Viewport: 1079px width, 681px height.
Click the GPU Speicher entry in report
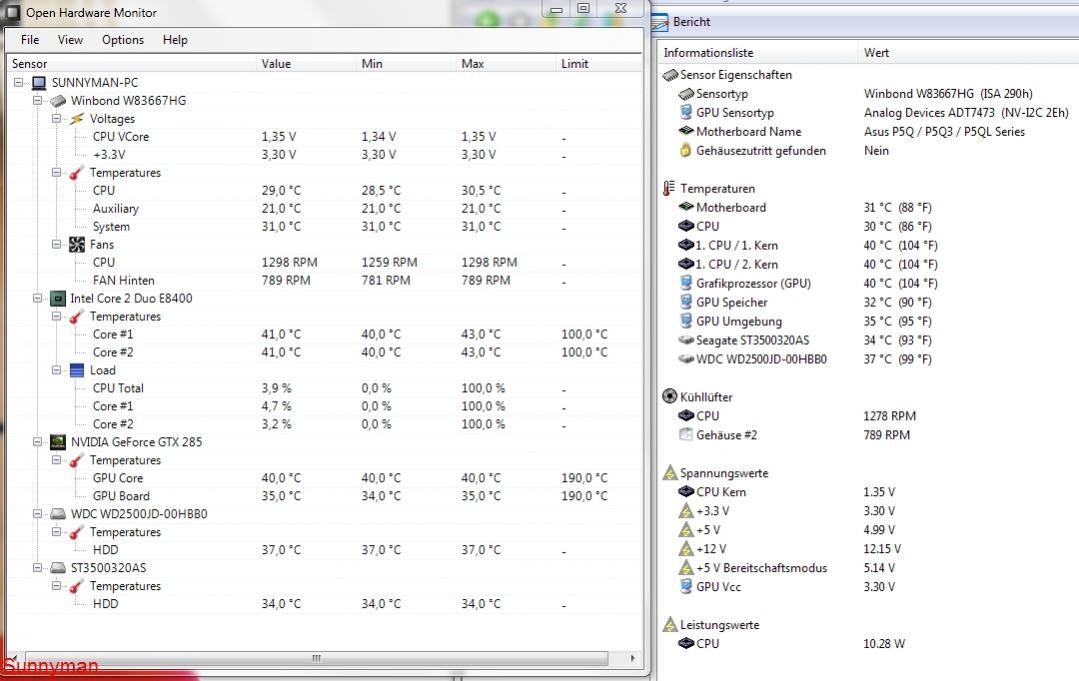tap(731, 302)
